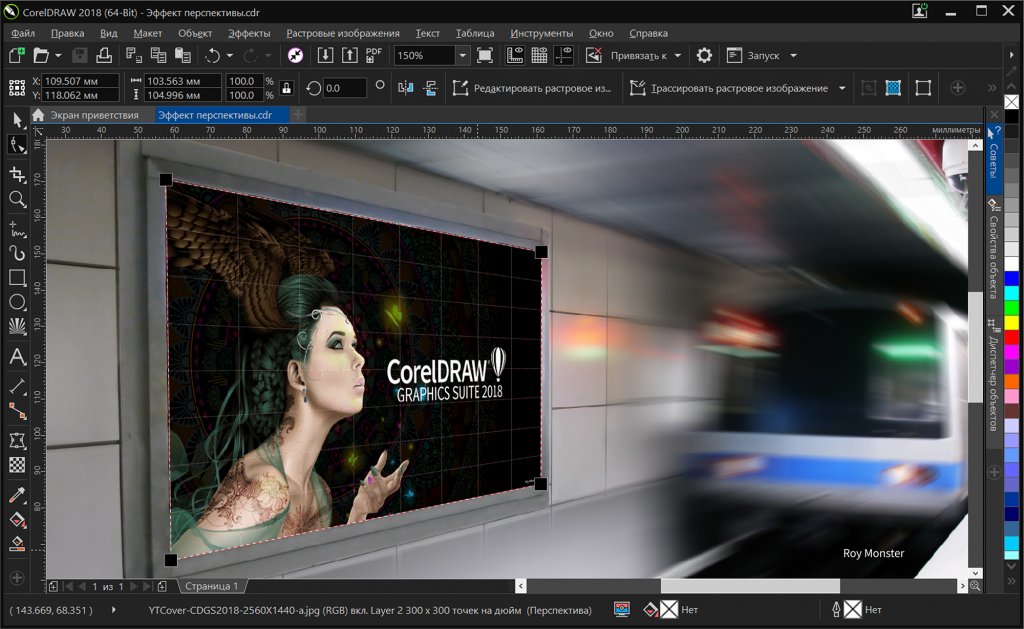Select the Connector tool
The width and height of the screenshot is (1024, 629).
click(x=17, y=411)
